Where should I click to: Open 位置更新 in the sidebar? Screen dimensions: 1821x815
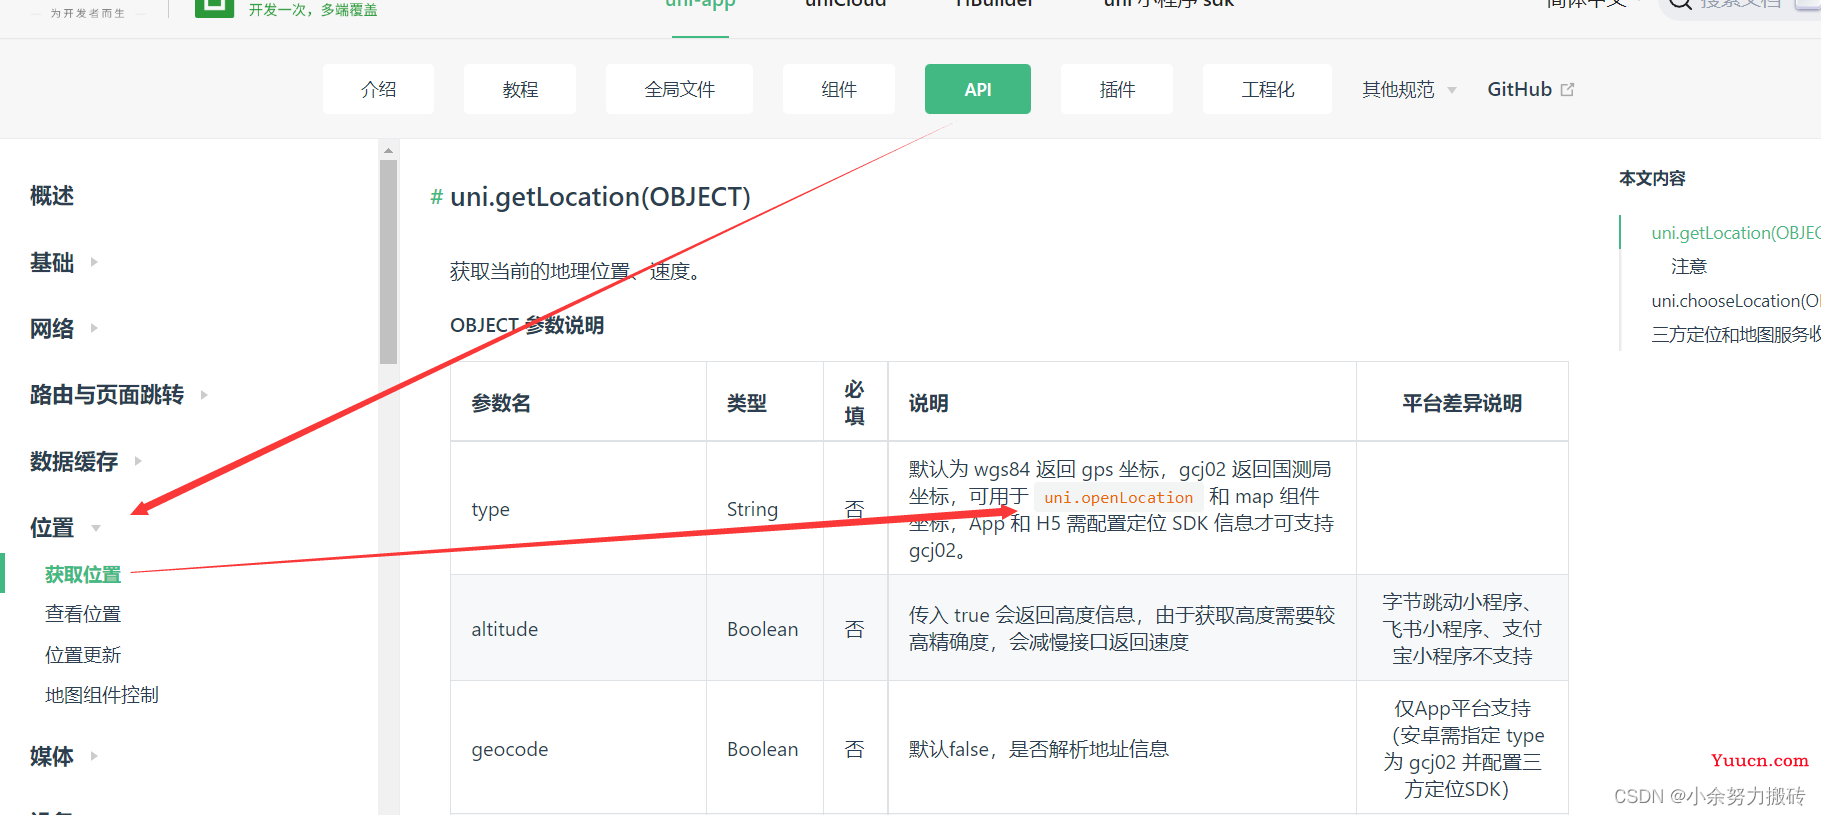tap(83, 655)
